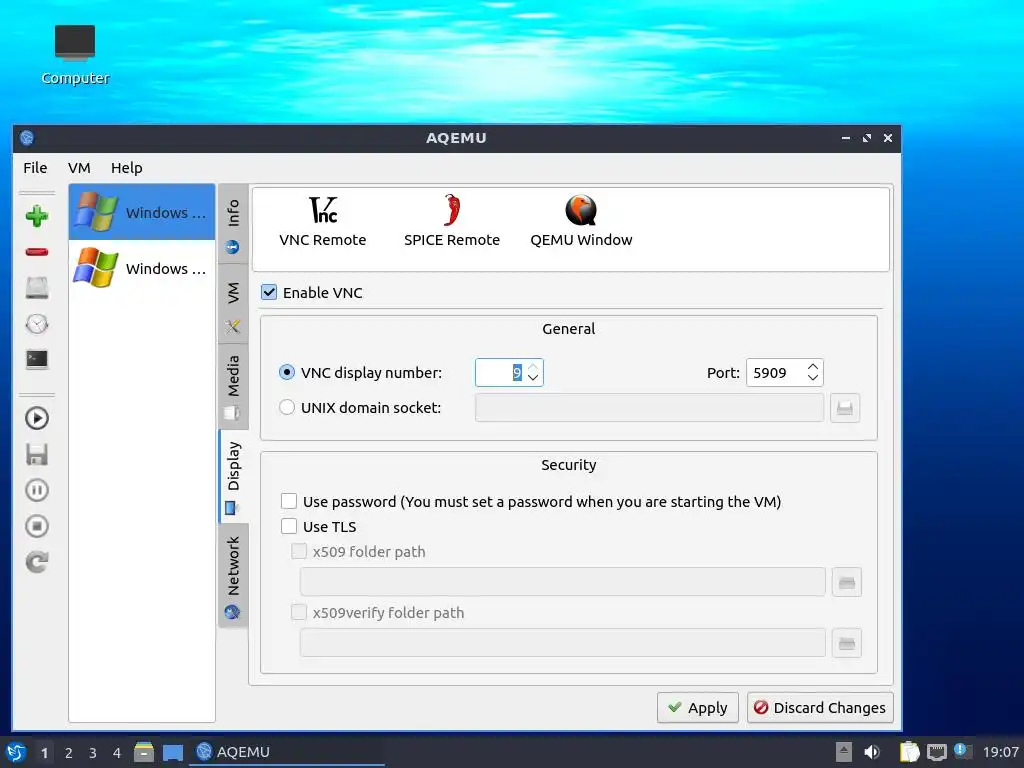Reset the virtual machine
Image resolution: width=1024 pixels, height=768 pixels.
[x=37, y=562]
